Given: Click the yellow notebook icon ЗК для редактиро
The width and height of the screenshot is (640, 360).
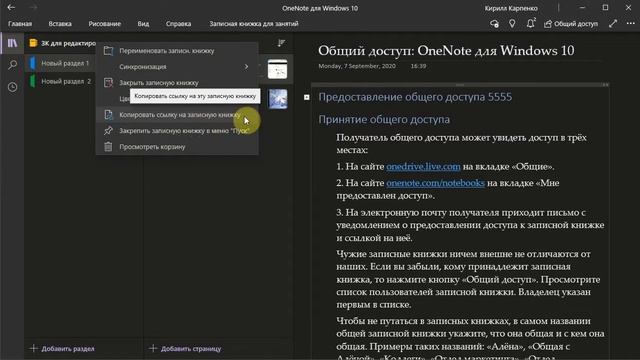Looking at the screenshot, I should click(x=33, y=43).
